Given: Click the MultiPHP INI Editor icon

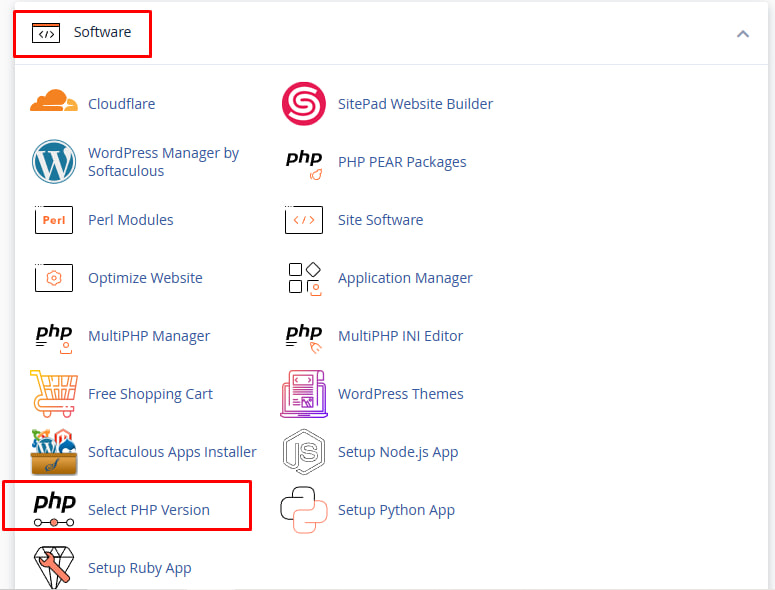Looking at the screenshot, I should coord(303,338).
